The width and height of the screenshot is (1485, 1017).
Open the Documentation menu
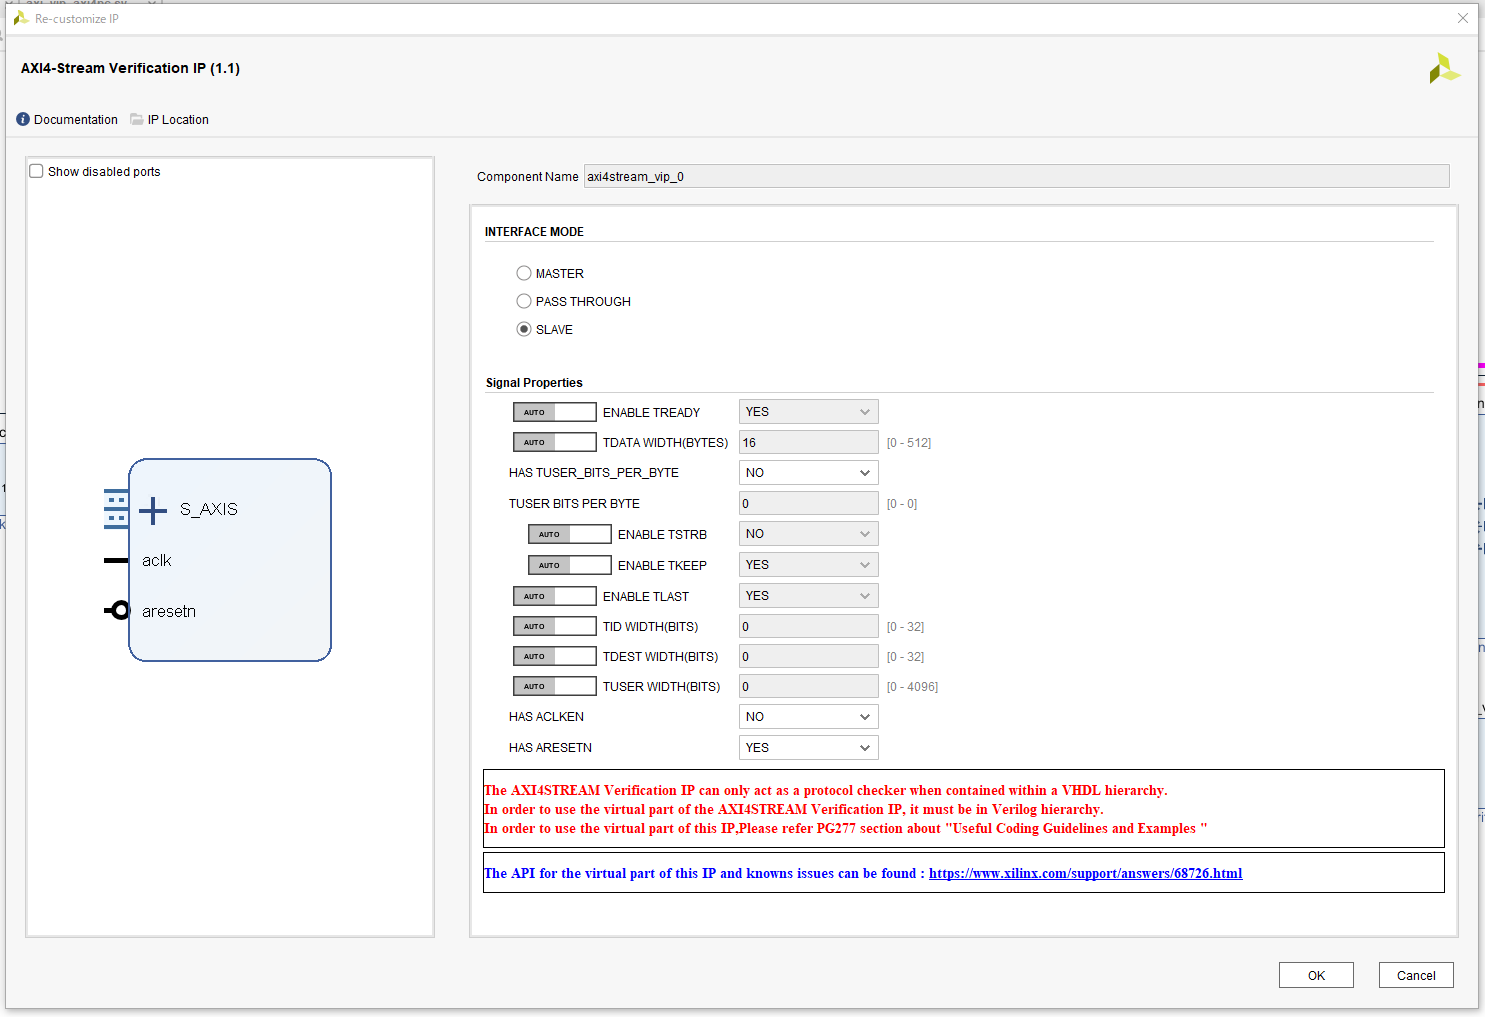click(x=66, y=119)
